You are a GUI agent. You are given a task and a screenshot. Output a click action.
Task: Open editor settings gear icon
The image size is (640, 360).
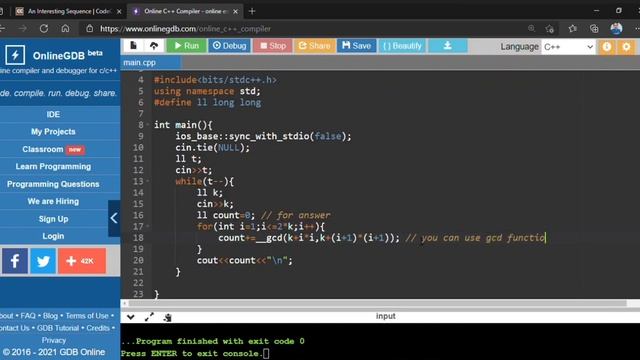(626, 47)
